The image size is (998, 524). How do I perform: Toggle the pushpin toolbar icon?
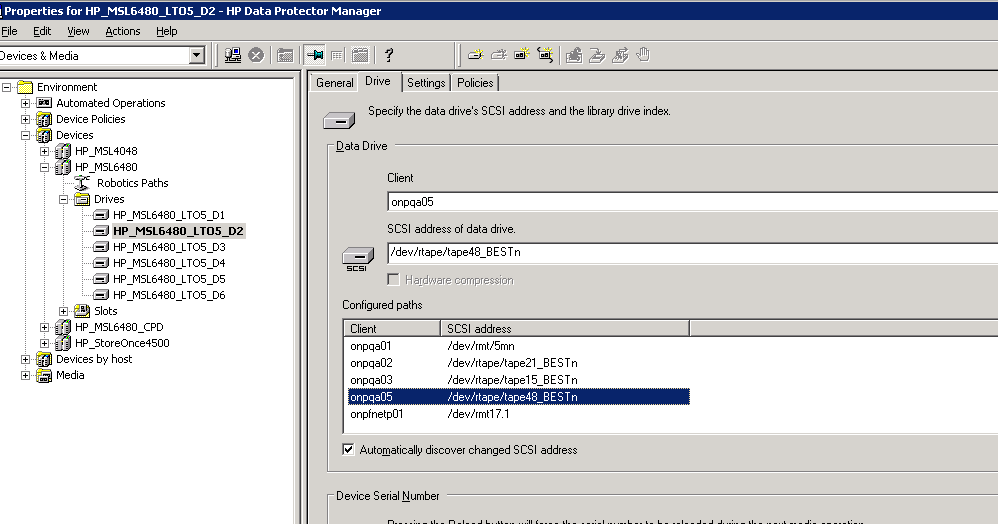pyautogui.click(x=314, y=55)
